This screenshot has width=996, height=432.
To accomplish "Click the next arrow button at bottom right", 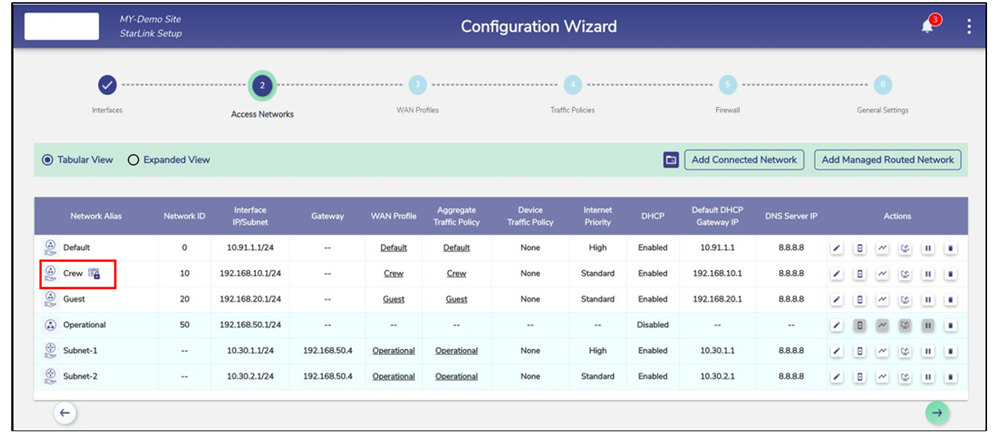I will 938,412.
